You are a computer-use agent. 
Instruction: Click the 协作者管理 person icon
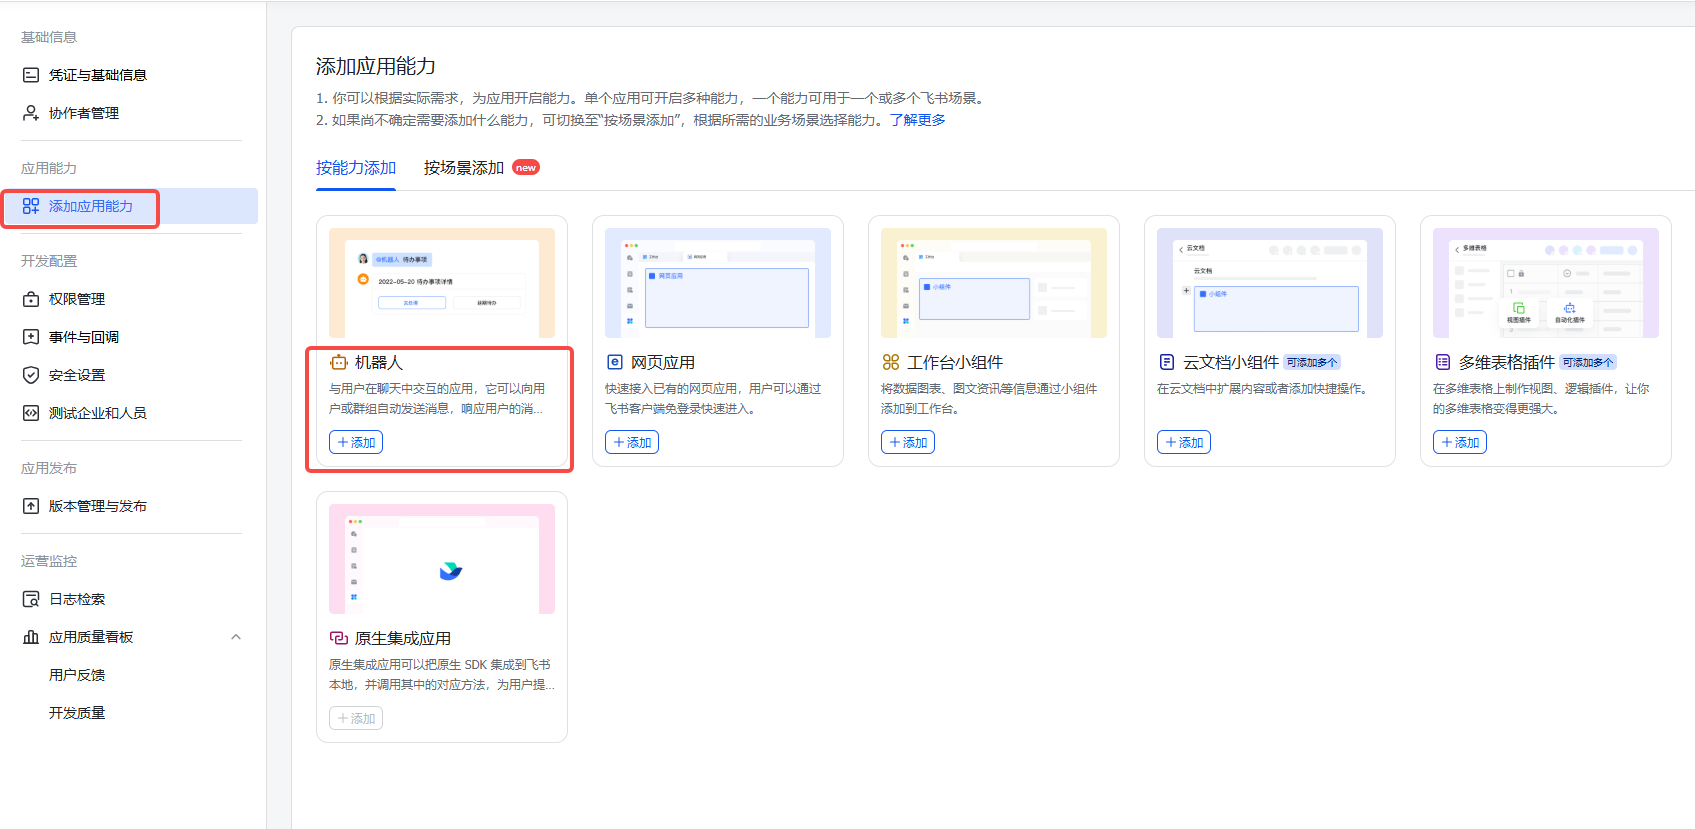31,113
